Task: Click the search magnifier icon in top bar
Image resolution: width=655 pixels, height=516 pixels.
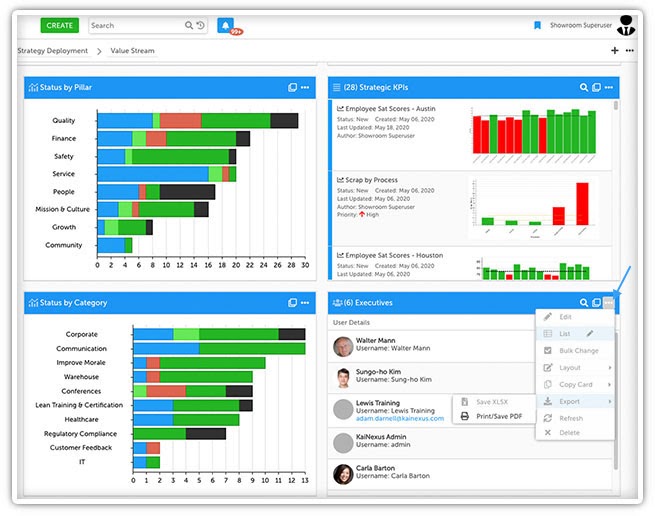Action: (189, 25)
